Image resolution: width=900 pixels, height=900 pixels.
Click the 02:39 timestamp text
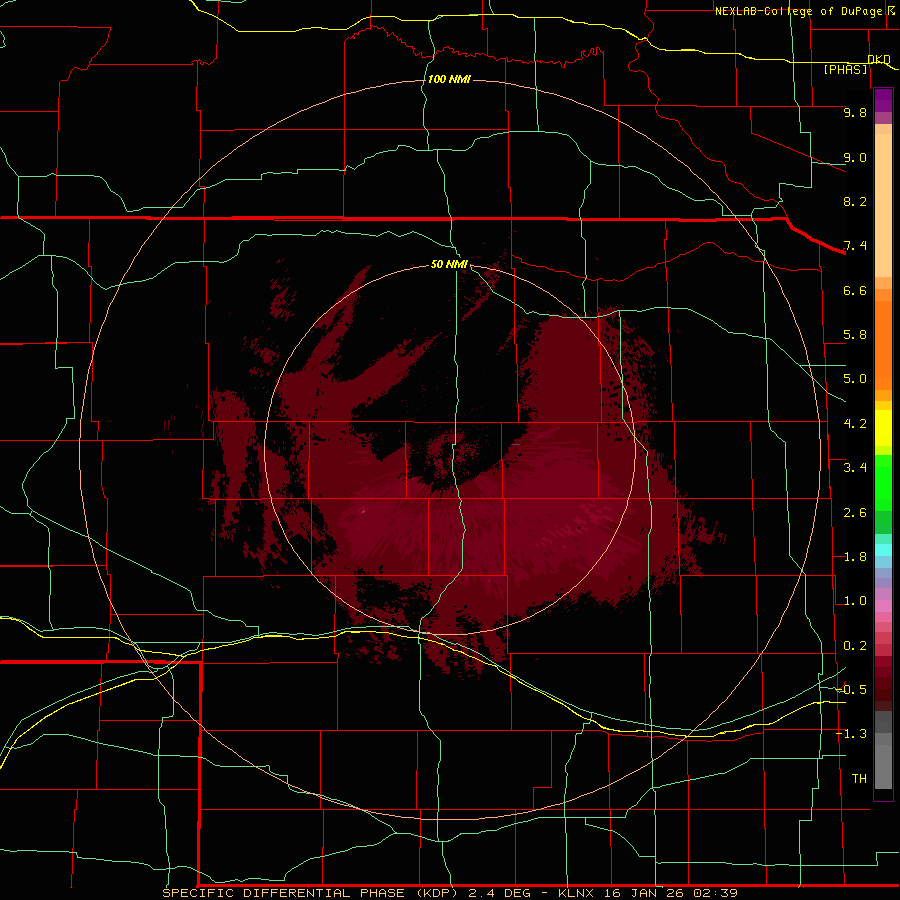coord(716,893)
